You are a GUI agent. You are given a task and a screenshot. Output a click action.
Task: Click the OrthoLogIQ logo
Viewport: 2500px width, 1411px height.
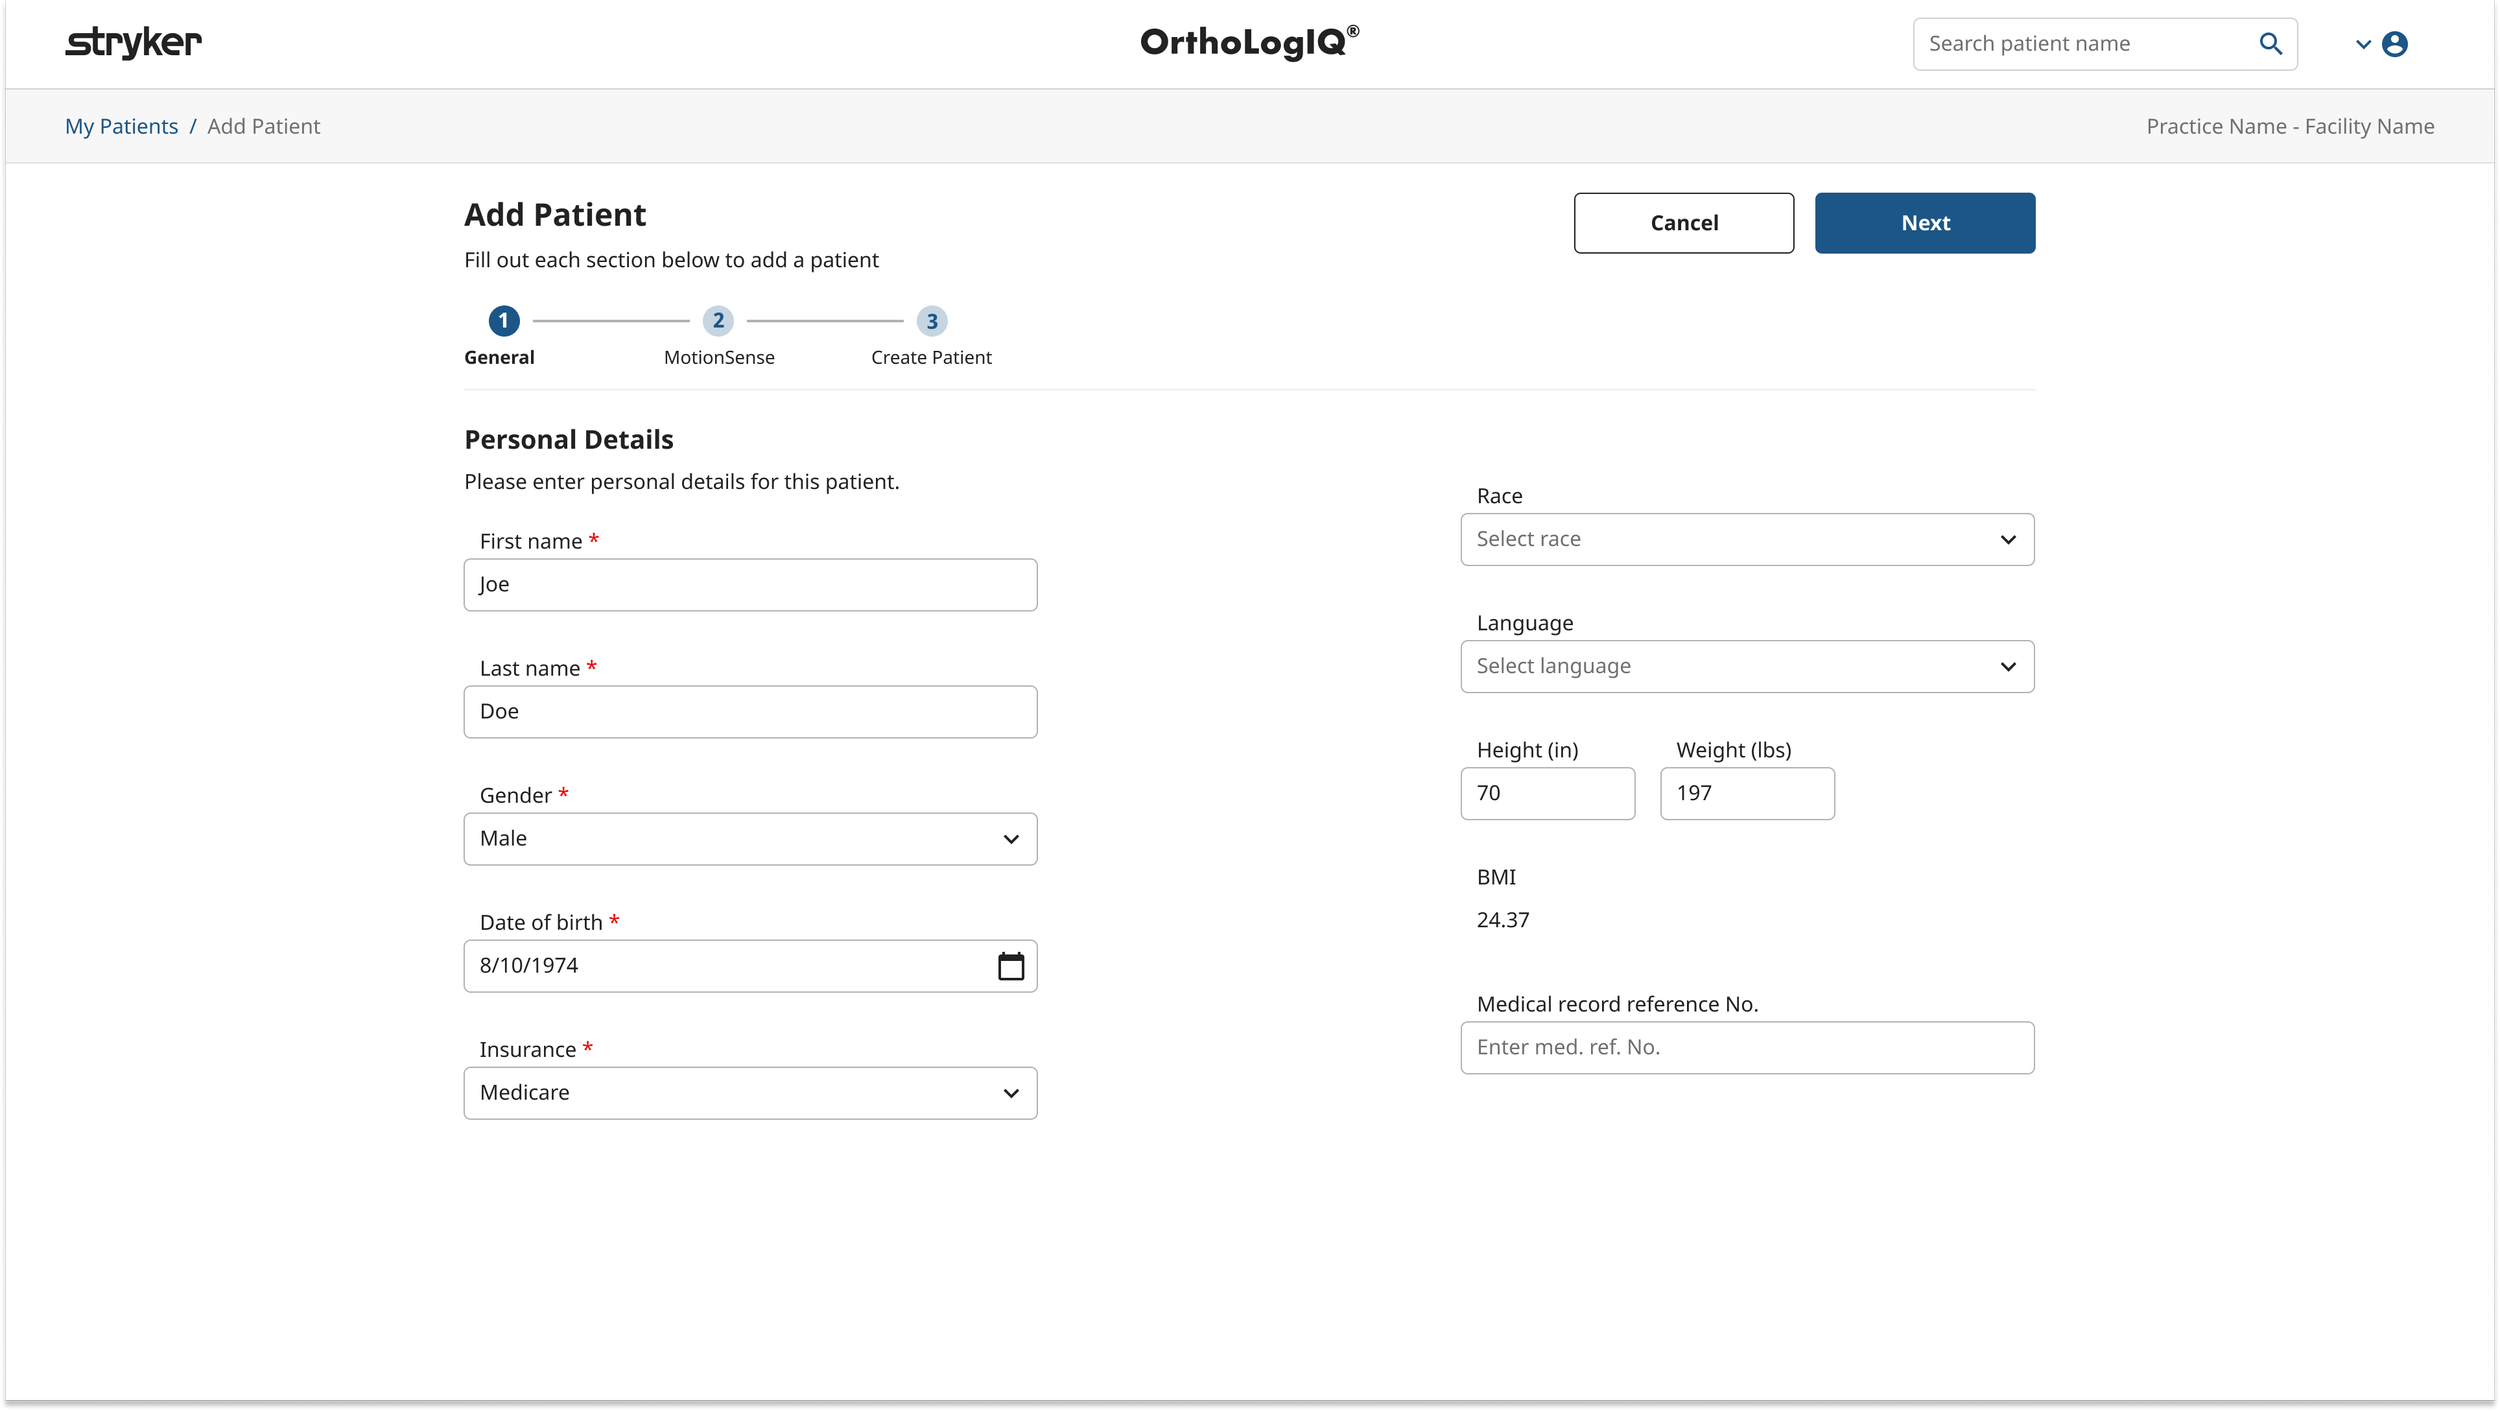tap(1247, 42)
